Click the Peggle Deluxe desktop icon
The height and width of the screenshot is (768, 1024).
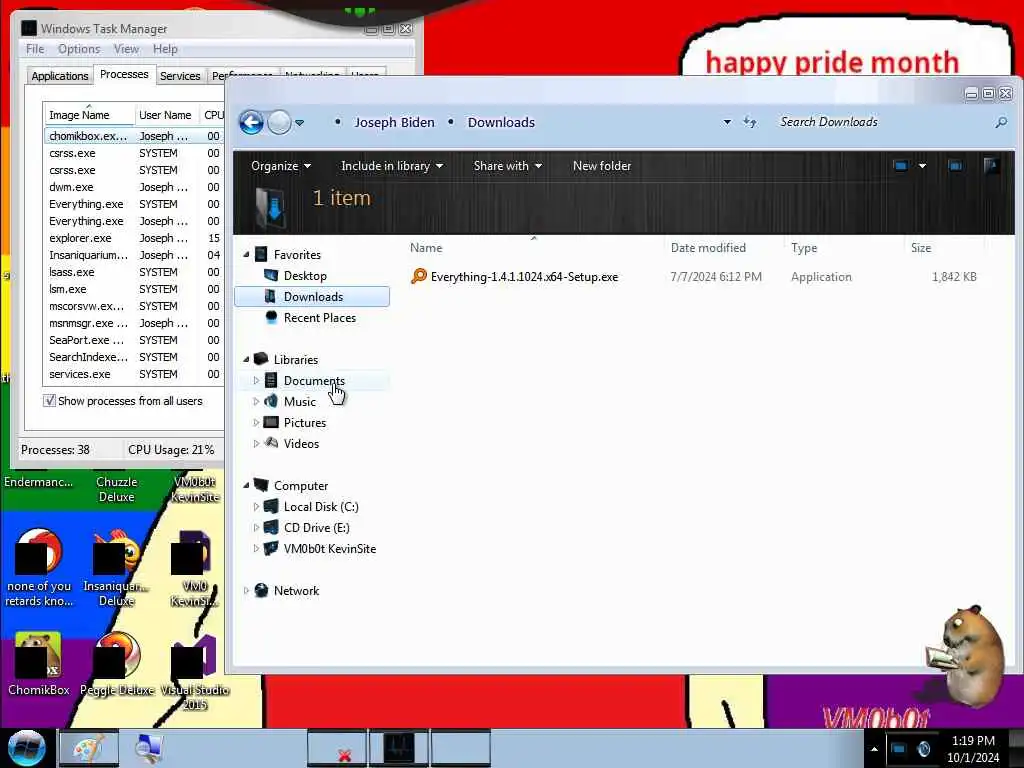click(117, 664)
